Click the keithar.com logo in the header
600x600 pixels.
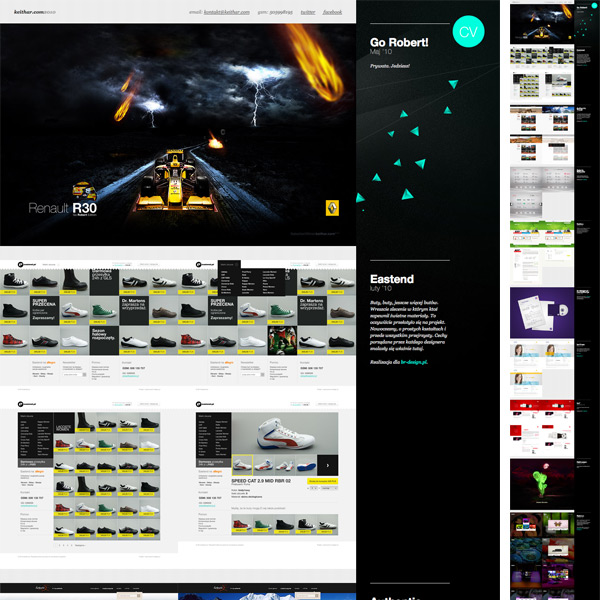coord(34,12)
